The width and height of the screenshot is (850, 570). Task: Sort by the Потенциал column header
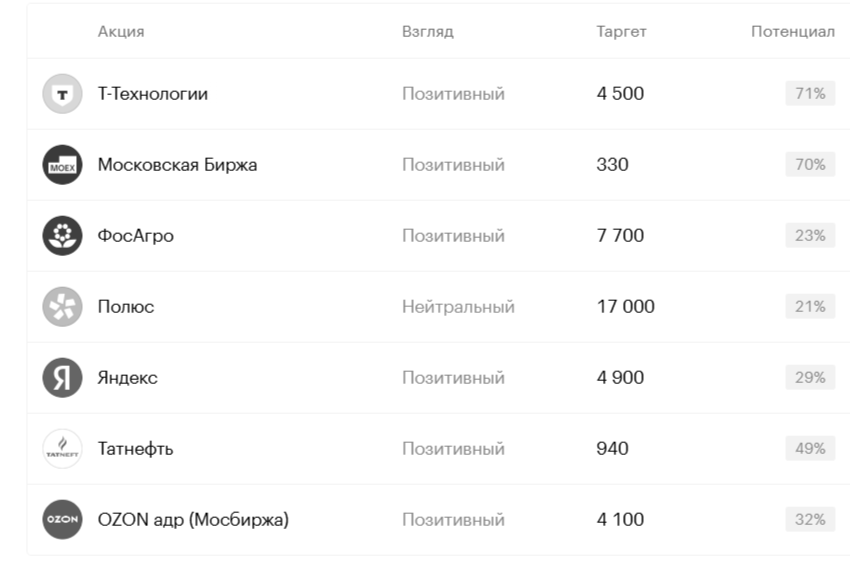click(792, 32)
